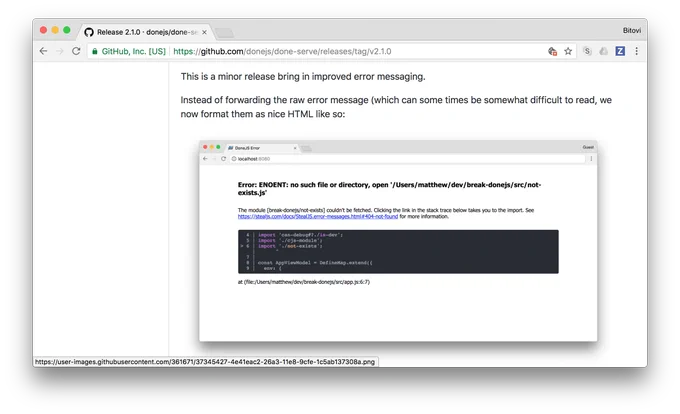Go back with the browser back arrow
The image size is (680, 414).
coord(43,51)
